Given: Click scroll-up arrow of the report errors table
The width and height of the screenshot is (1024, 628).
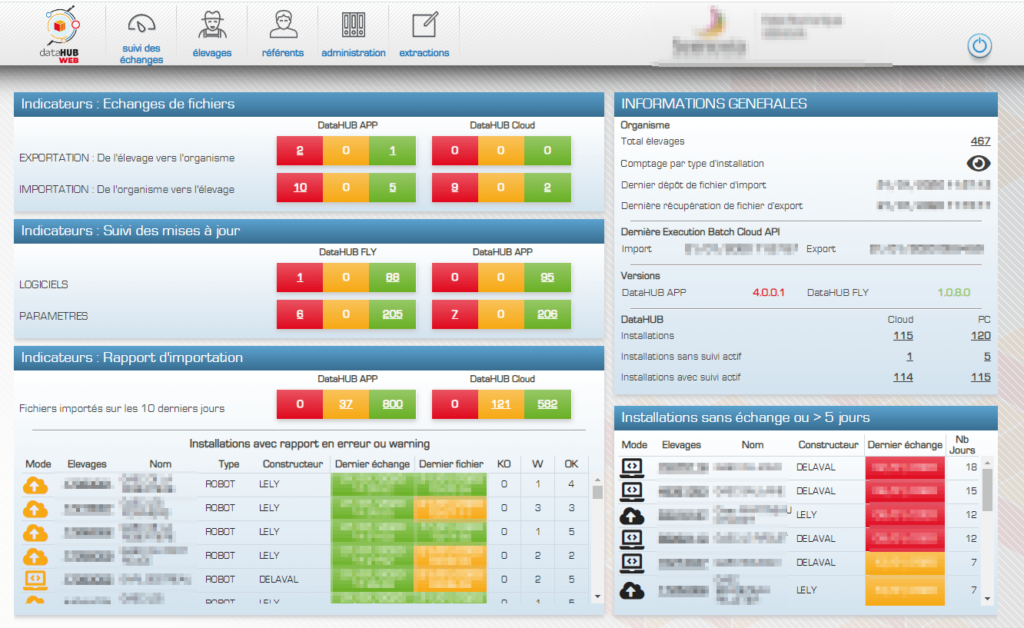Looking at the screenshot, I should [x=597, y=480].
